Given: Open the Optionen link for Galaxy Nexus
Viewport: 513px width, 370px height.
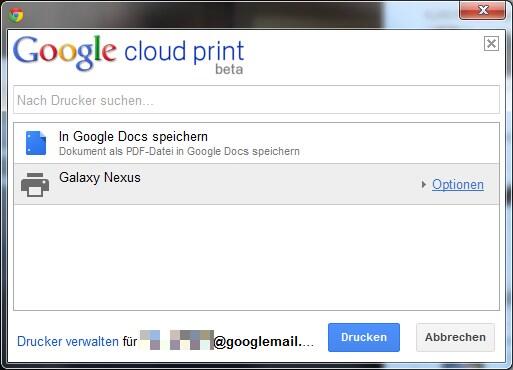Looking at the screenshot, I should click(x=458, y=185).
